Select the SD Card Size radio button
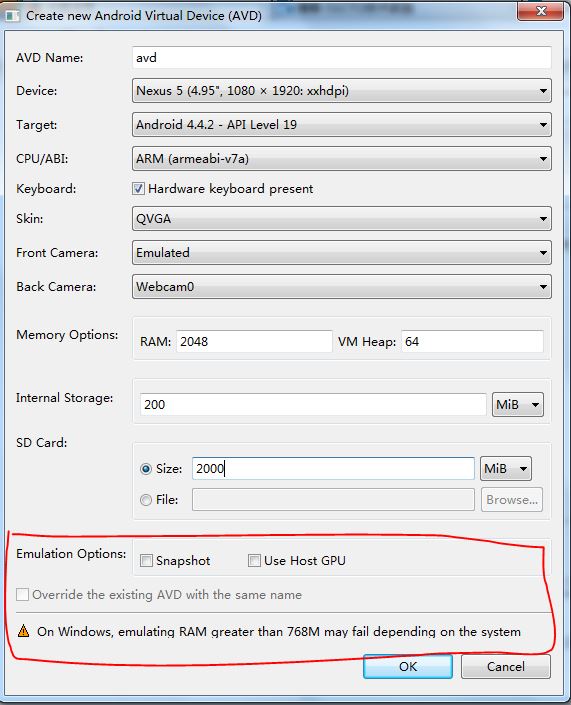571x705 pixels. 146,469
